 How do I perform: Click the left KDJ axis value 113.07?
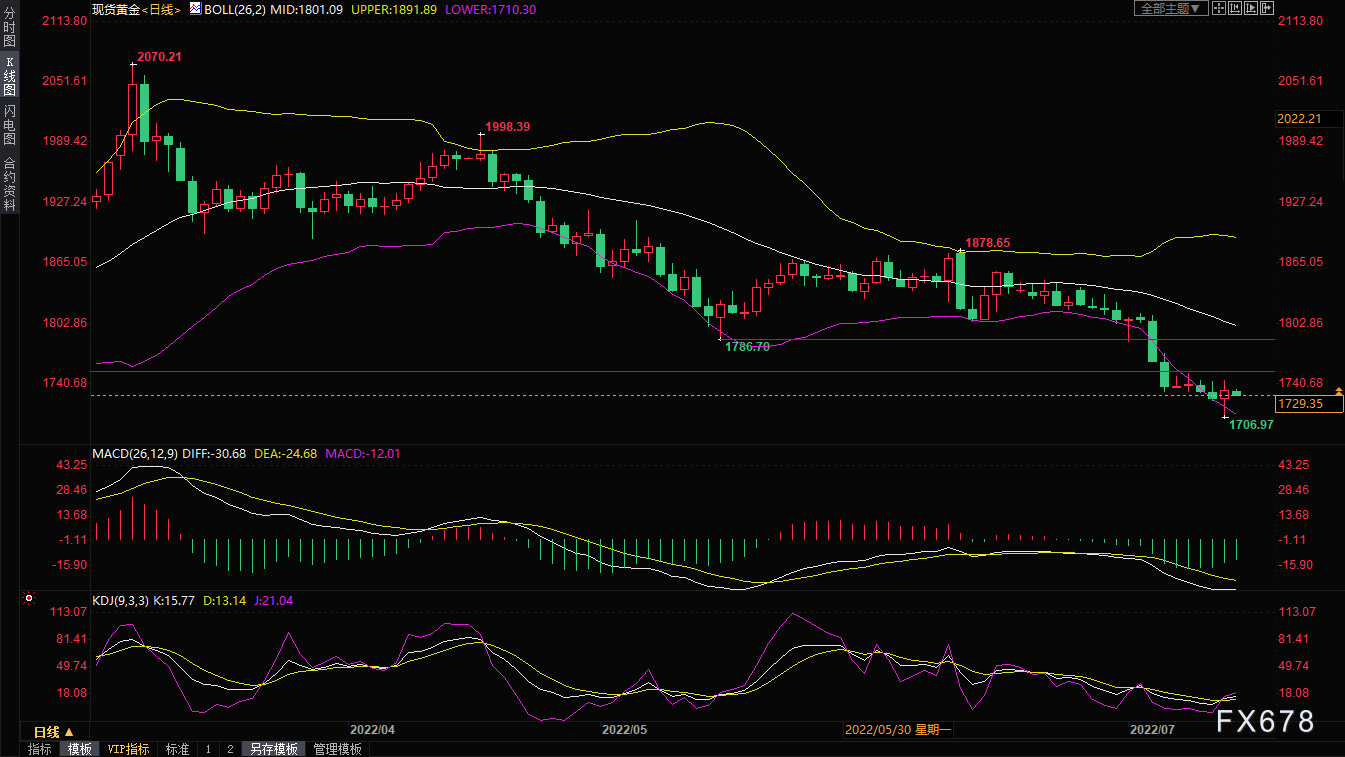tap(69, 612)
